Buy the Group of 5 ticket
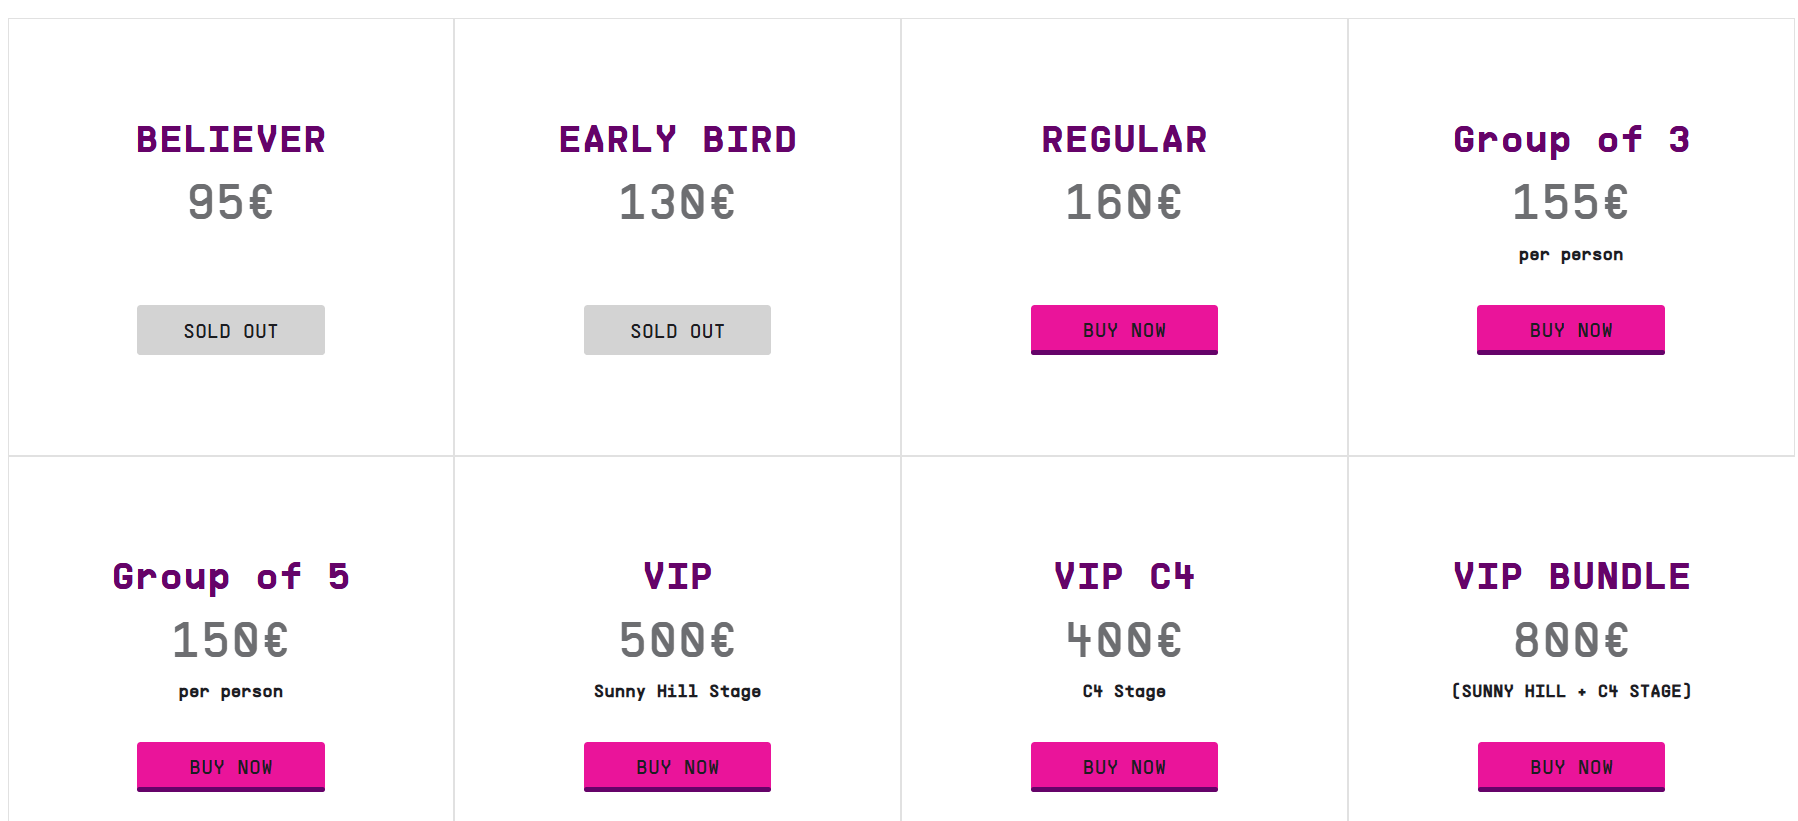The height and width of the screenshot is (821, 1798). click(x=231, y=767)
